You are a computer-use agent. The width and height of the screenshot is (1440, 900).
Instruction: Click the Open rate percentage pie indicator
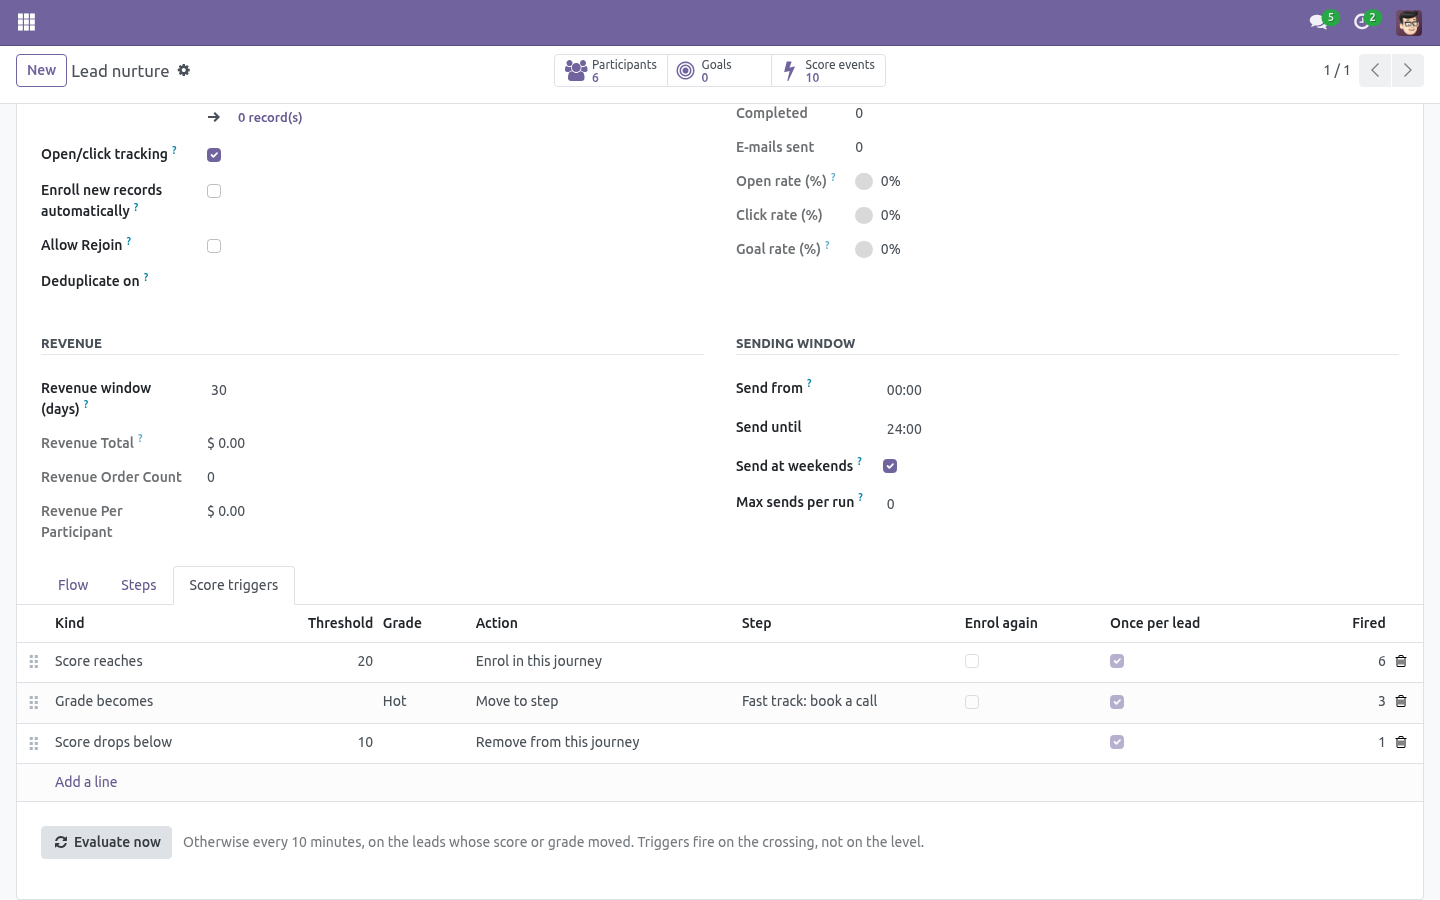pyautogui.click(x=864, y=181)
